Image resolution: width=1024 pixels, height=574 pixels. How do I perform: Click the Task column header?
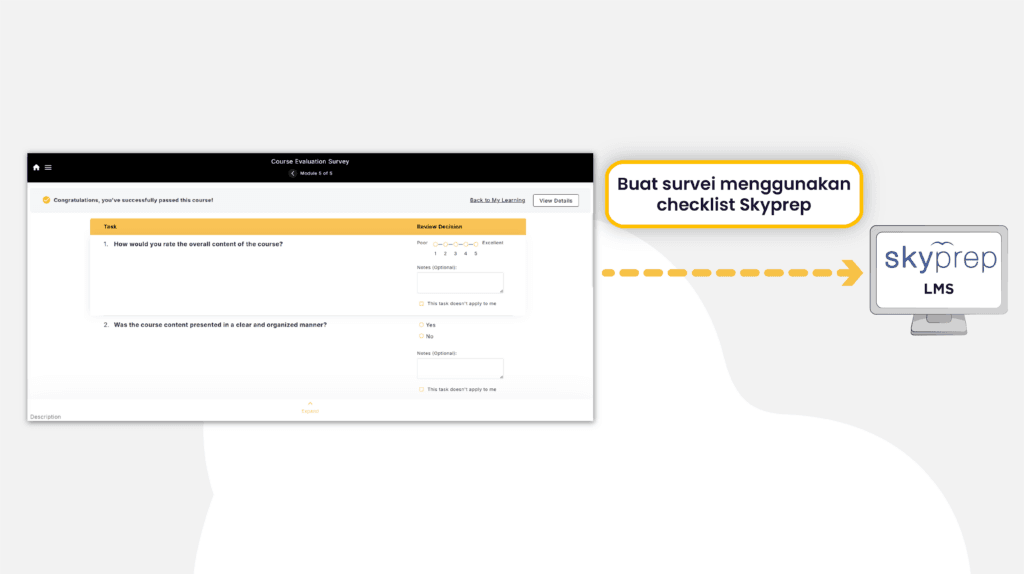[x=110, y=227]
